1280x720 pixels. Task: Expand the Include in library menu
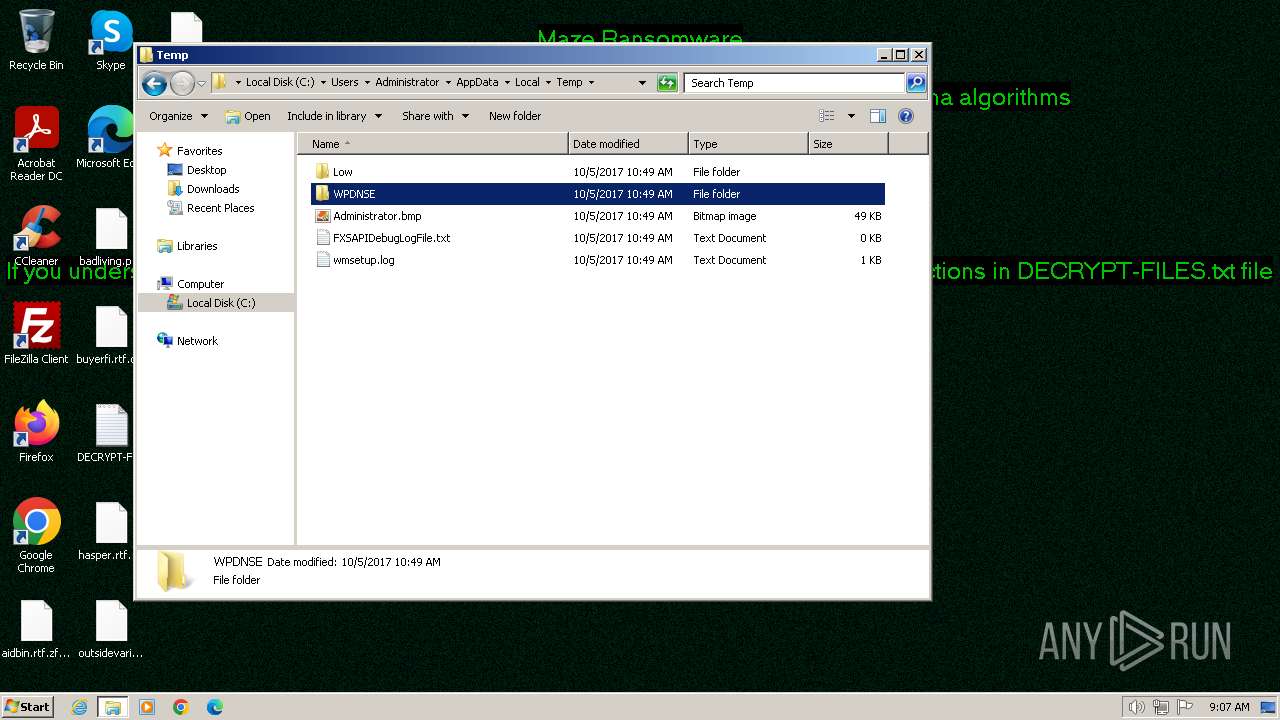pos(334,116)
